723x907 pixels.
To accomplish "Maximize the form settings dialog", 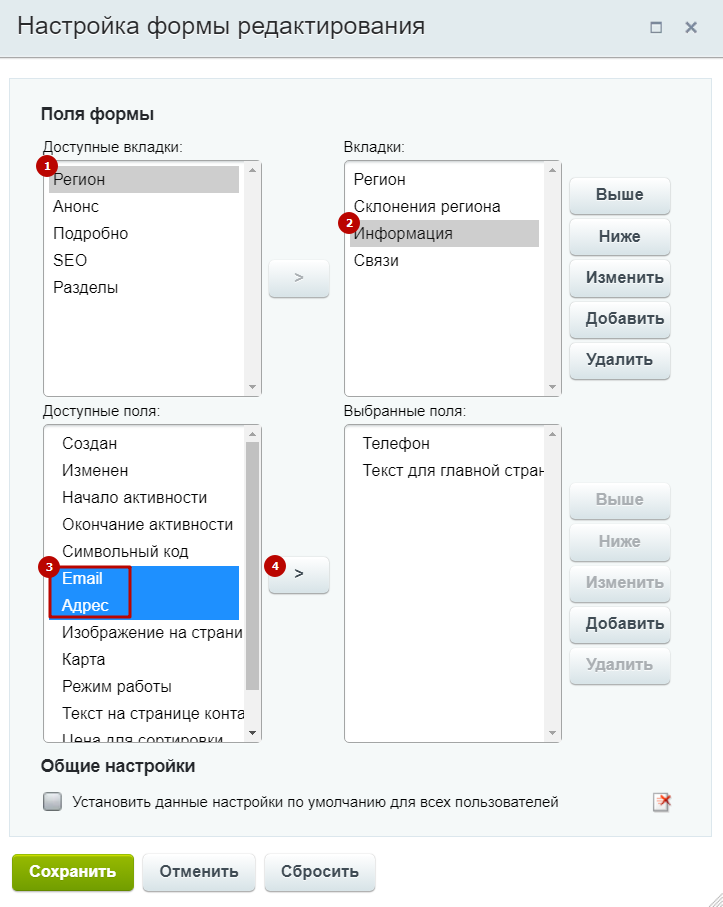I will tap(656, 27).
